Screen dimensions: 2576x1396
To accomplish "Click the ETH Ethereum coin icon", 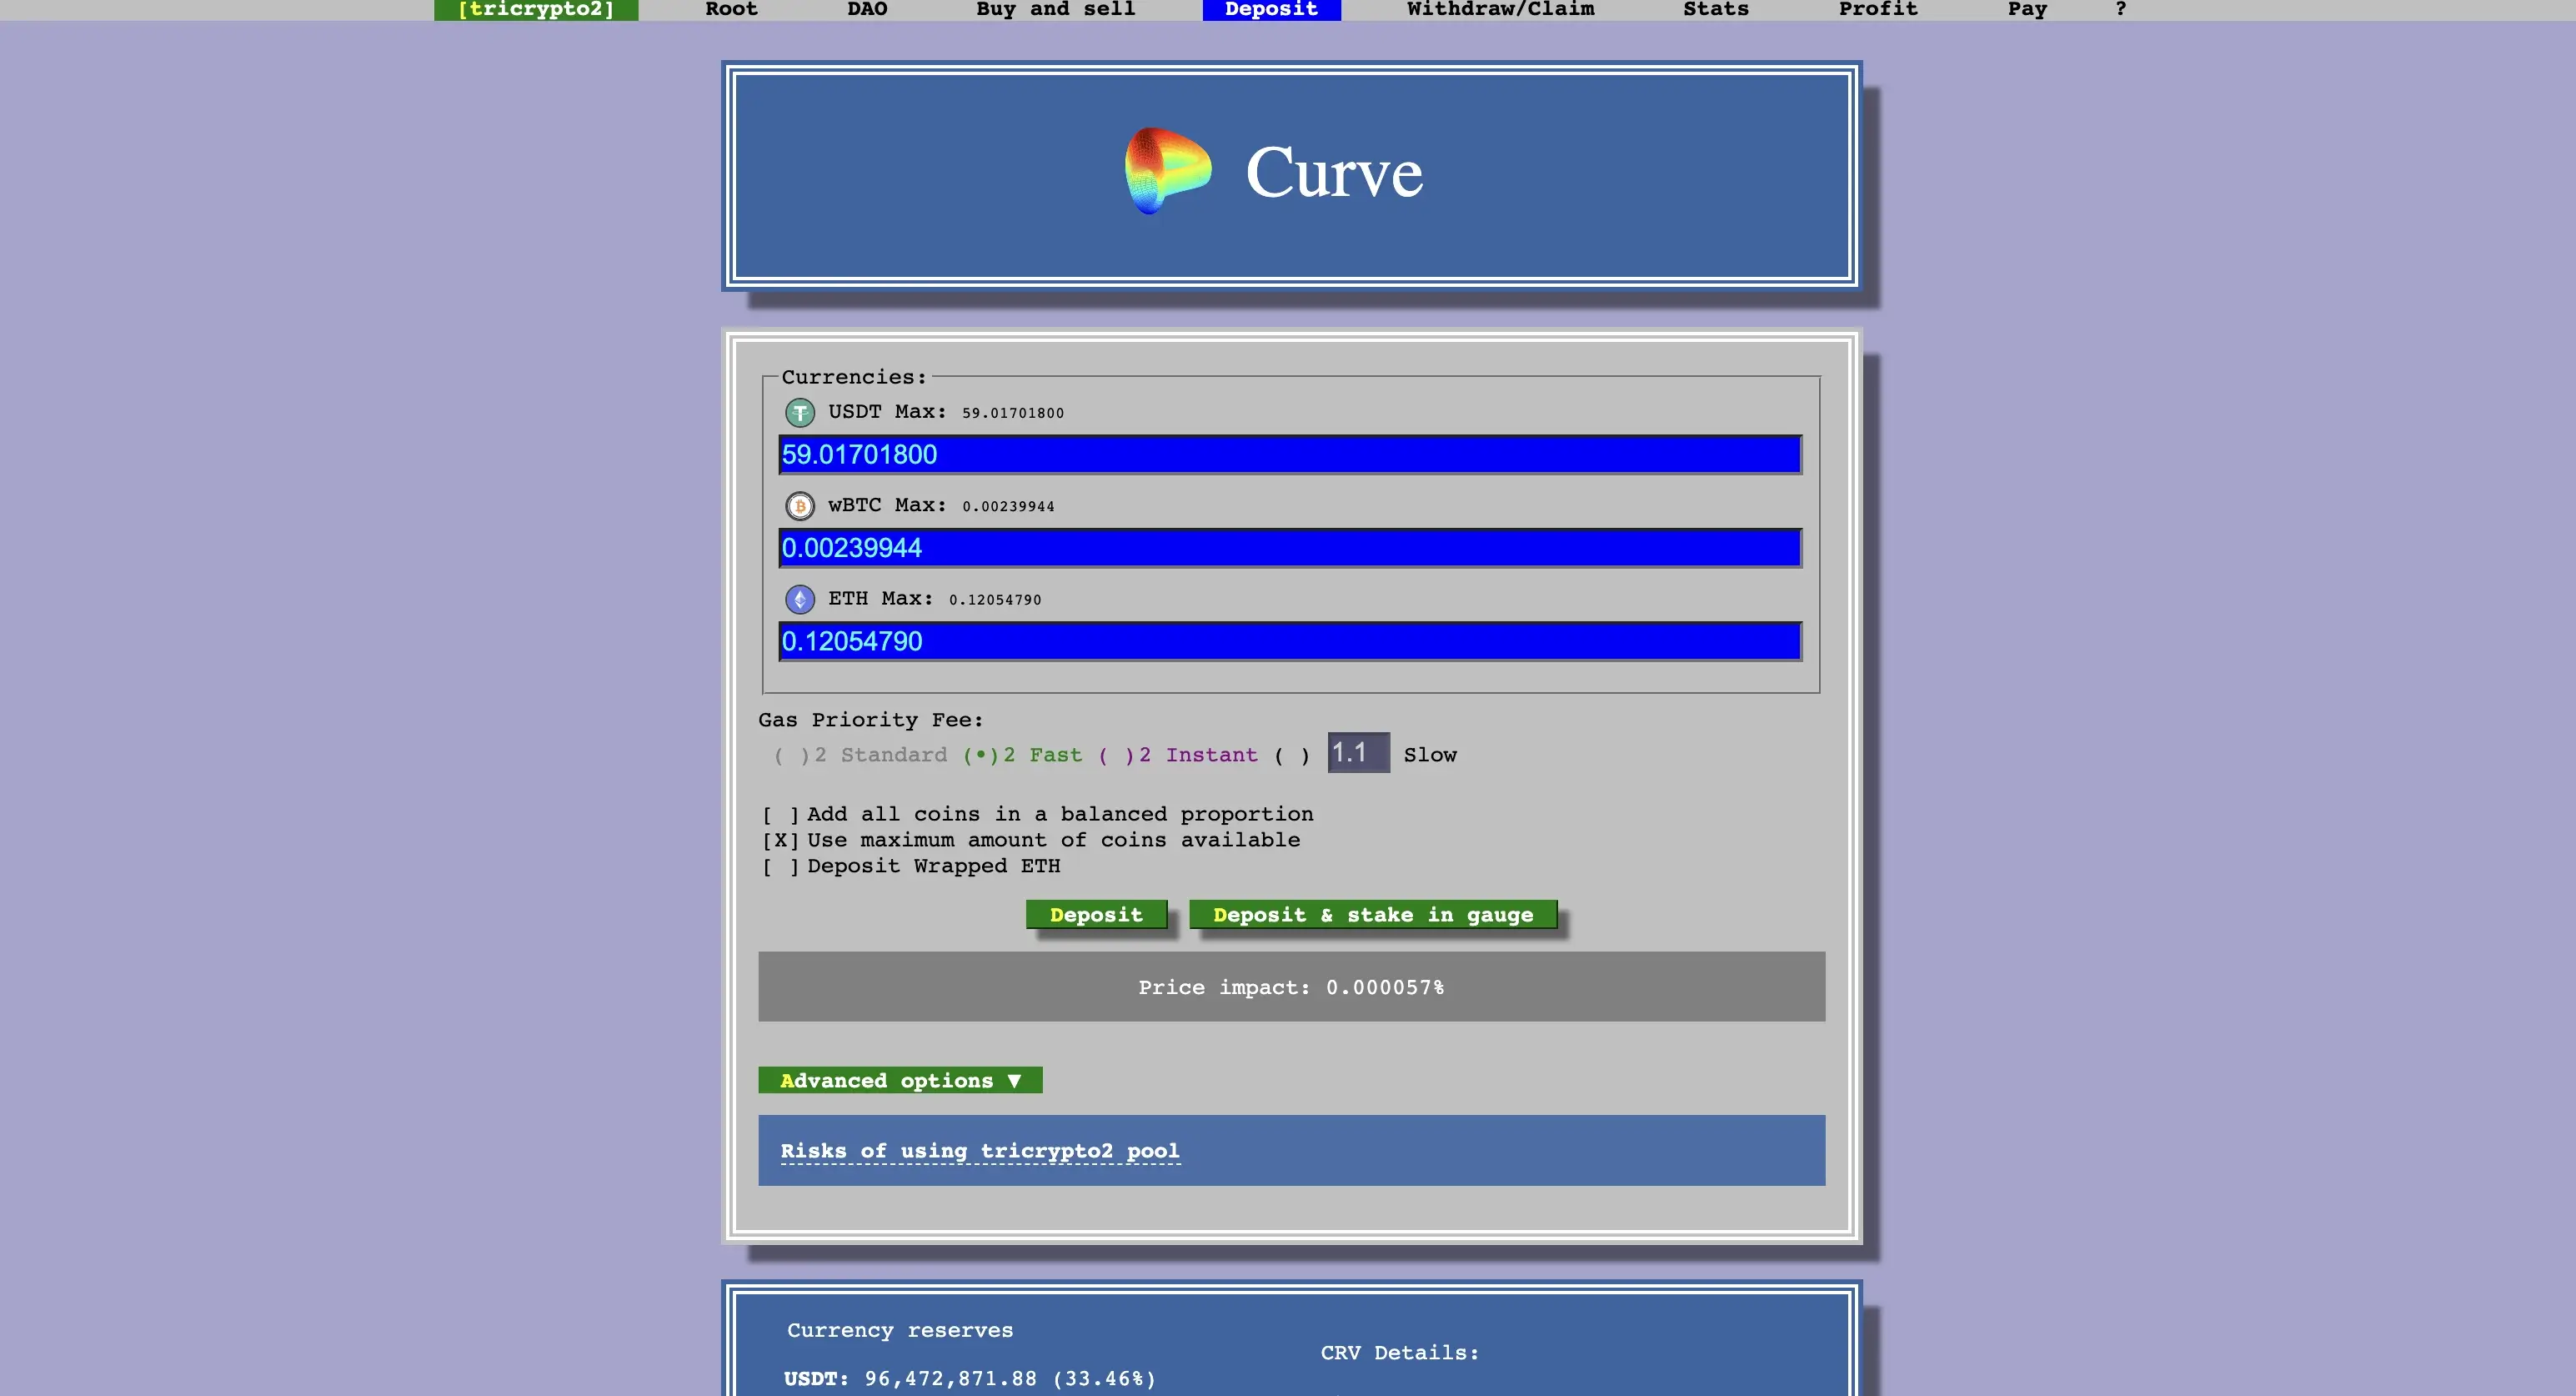I will click(799, 599).
